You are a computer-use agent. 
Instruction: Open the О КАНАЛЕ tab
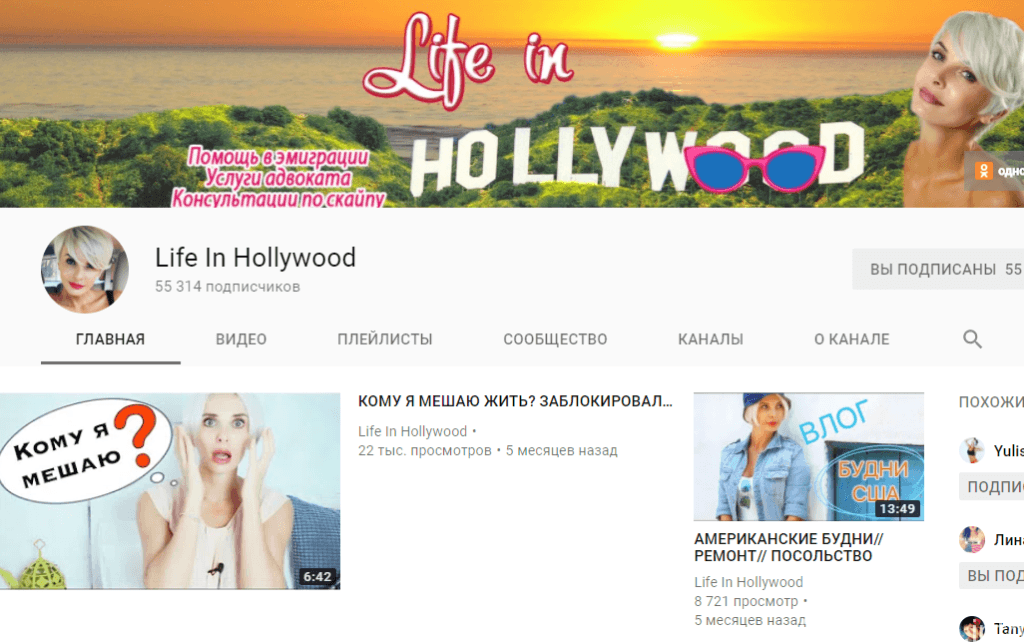pos(851,339)
